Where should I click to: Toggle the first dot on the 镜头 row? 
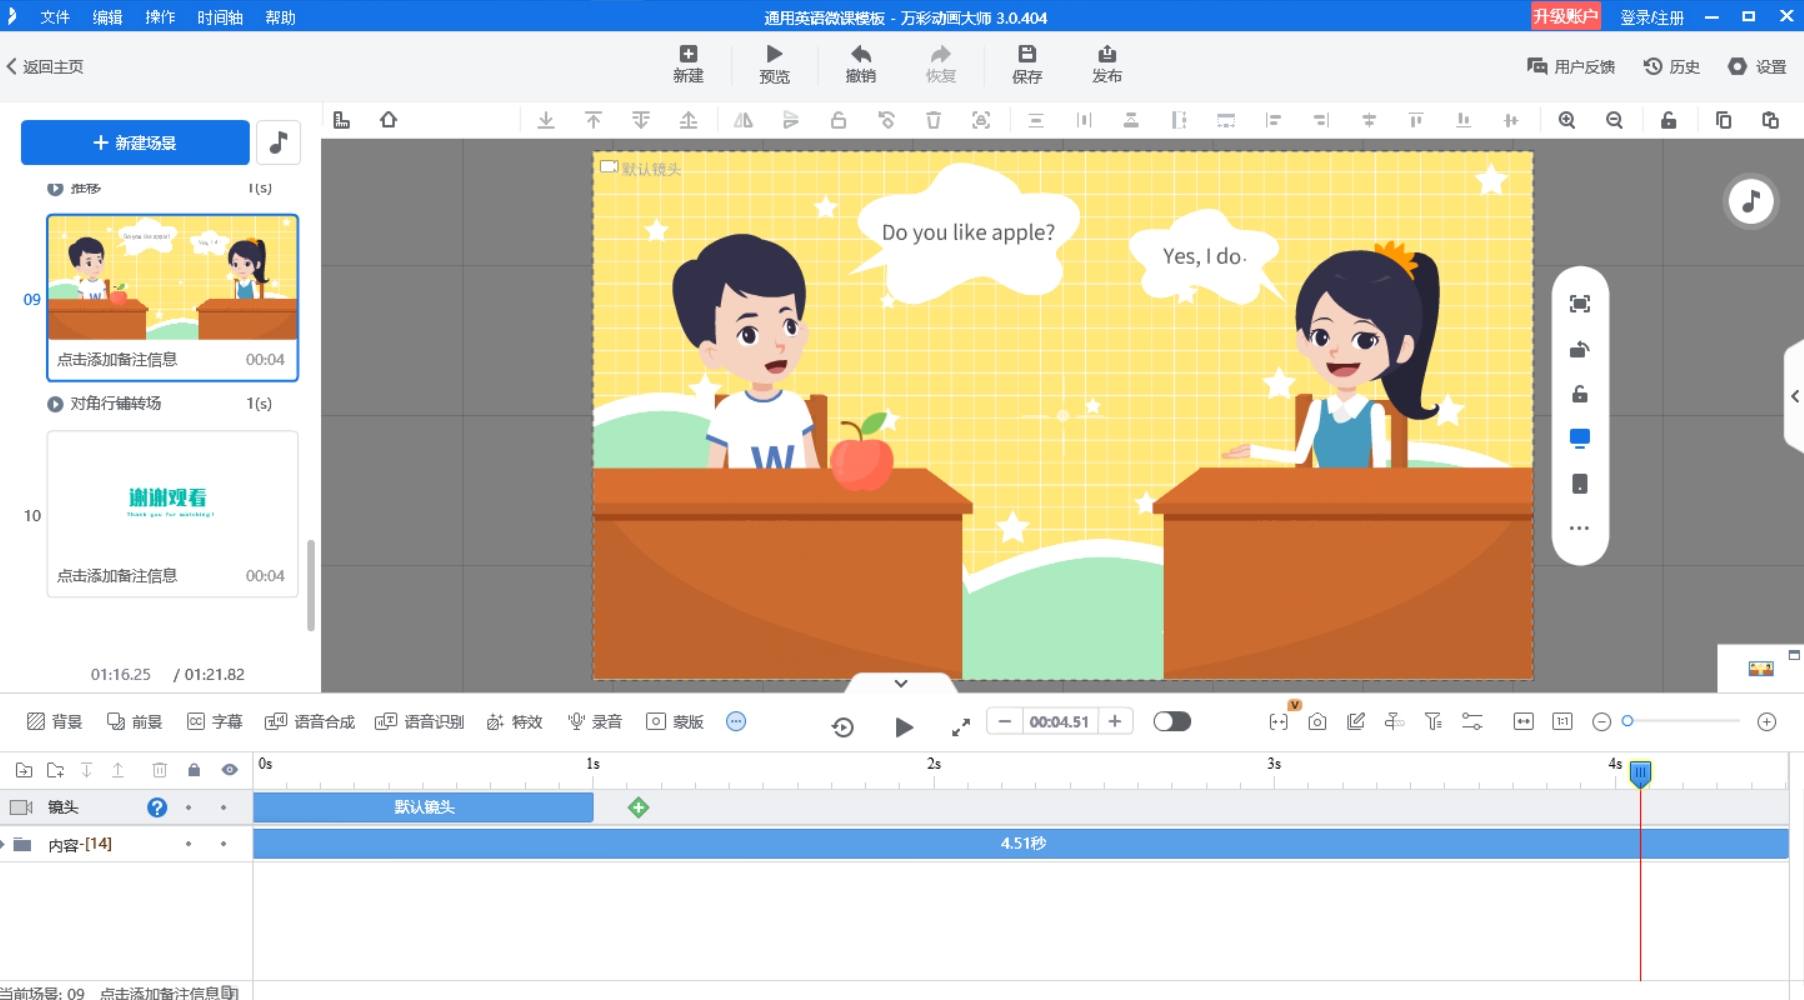(188, 807)
